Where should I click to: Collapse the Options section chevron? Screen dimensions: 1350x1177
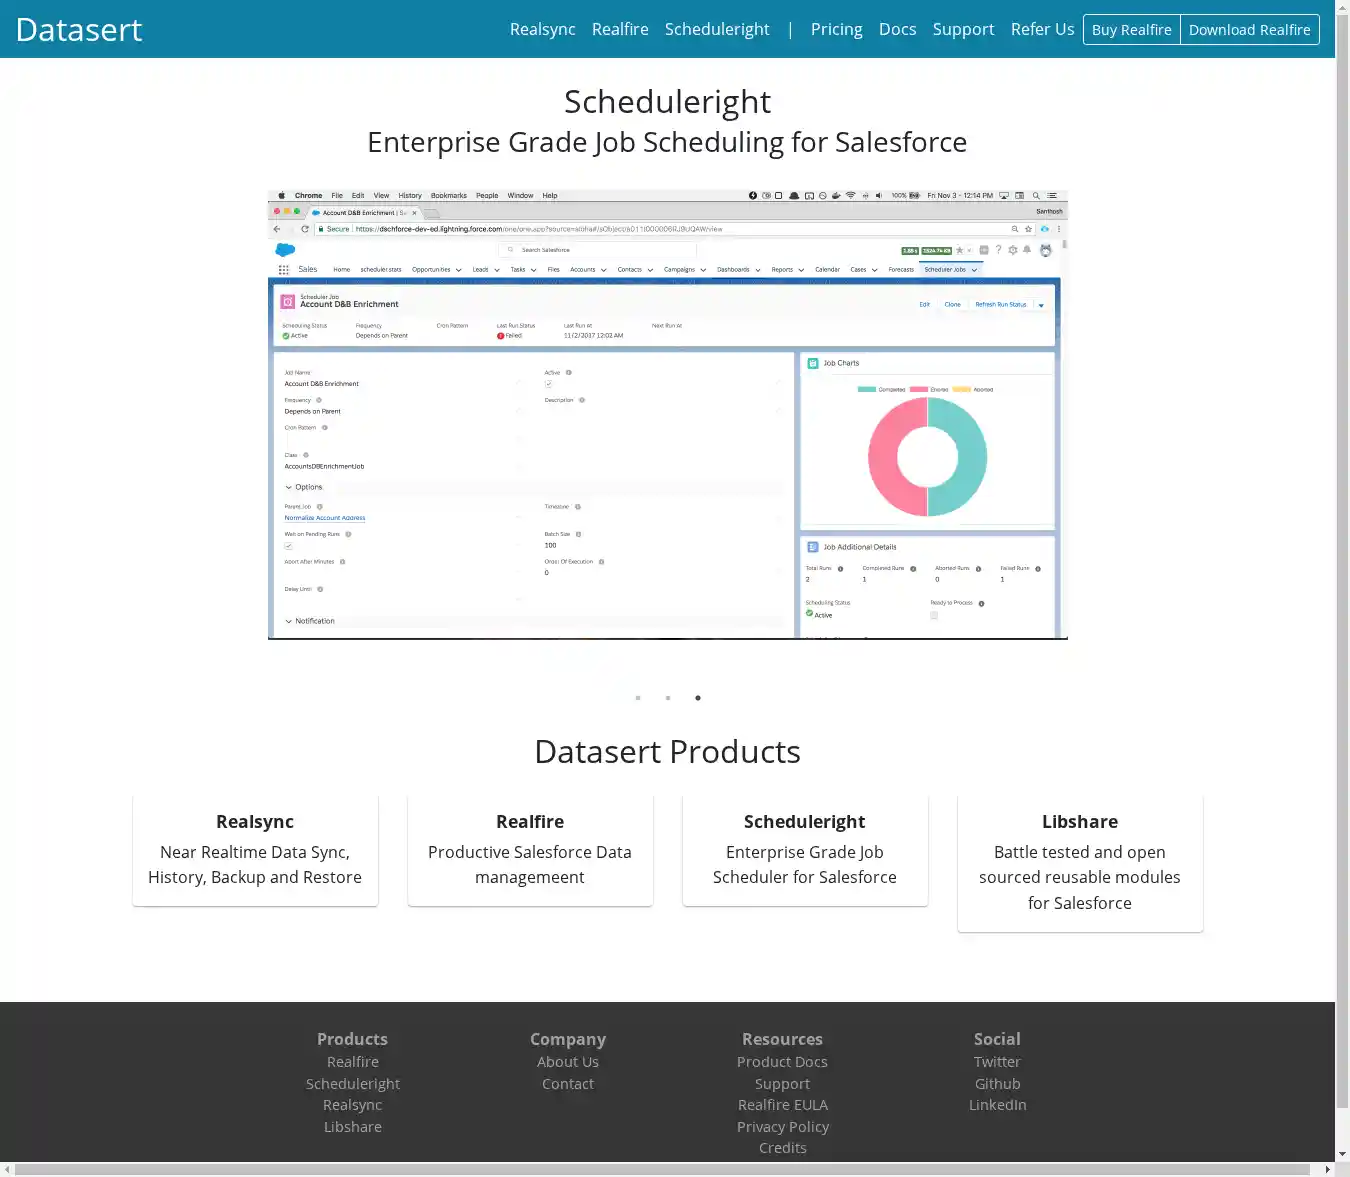tap(289, 488)
